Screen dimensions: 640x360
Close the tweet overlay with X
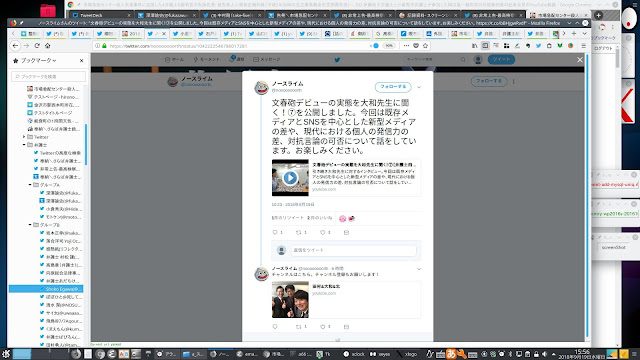click(580, 60)
